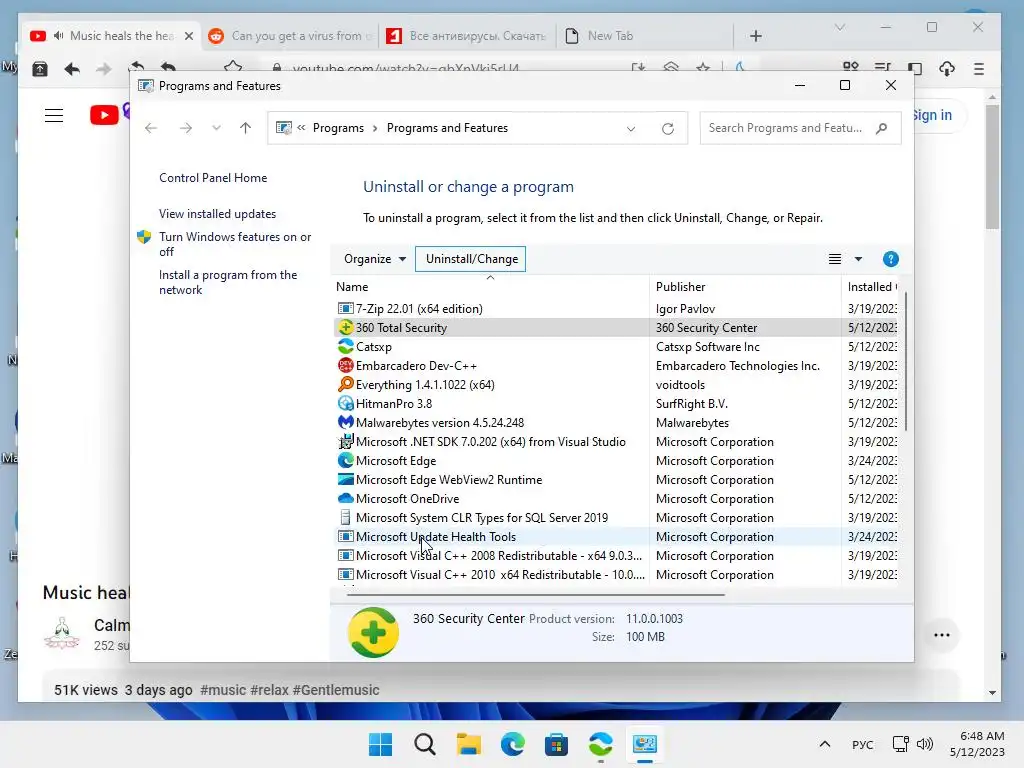Refresh the Programs and Features address bar
The height and width of the screenshot is (768, 1024).
(x=667, y=129)
